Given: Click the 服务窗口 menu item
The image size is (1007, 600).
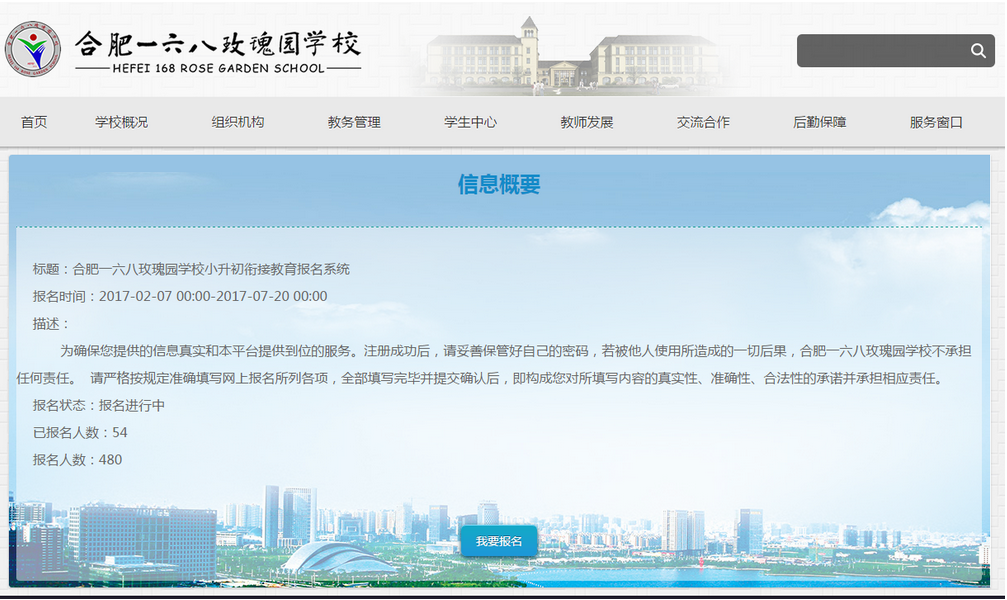Looking at the screenshot, I should (936, 122).
